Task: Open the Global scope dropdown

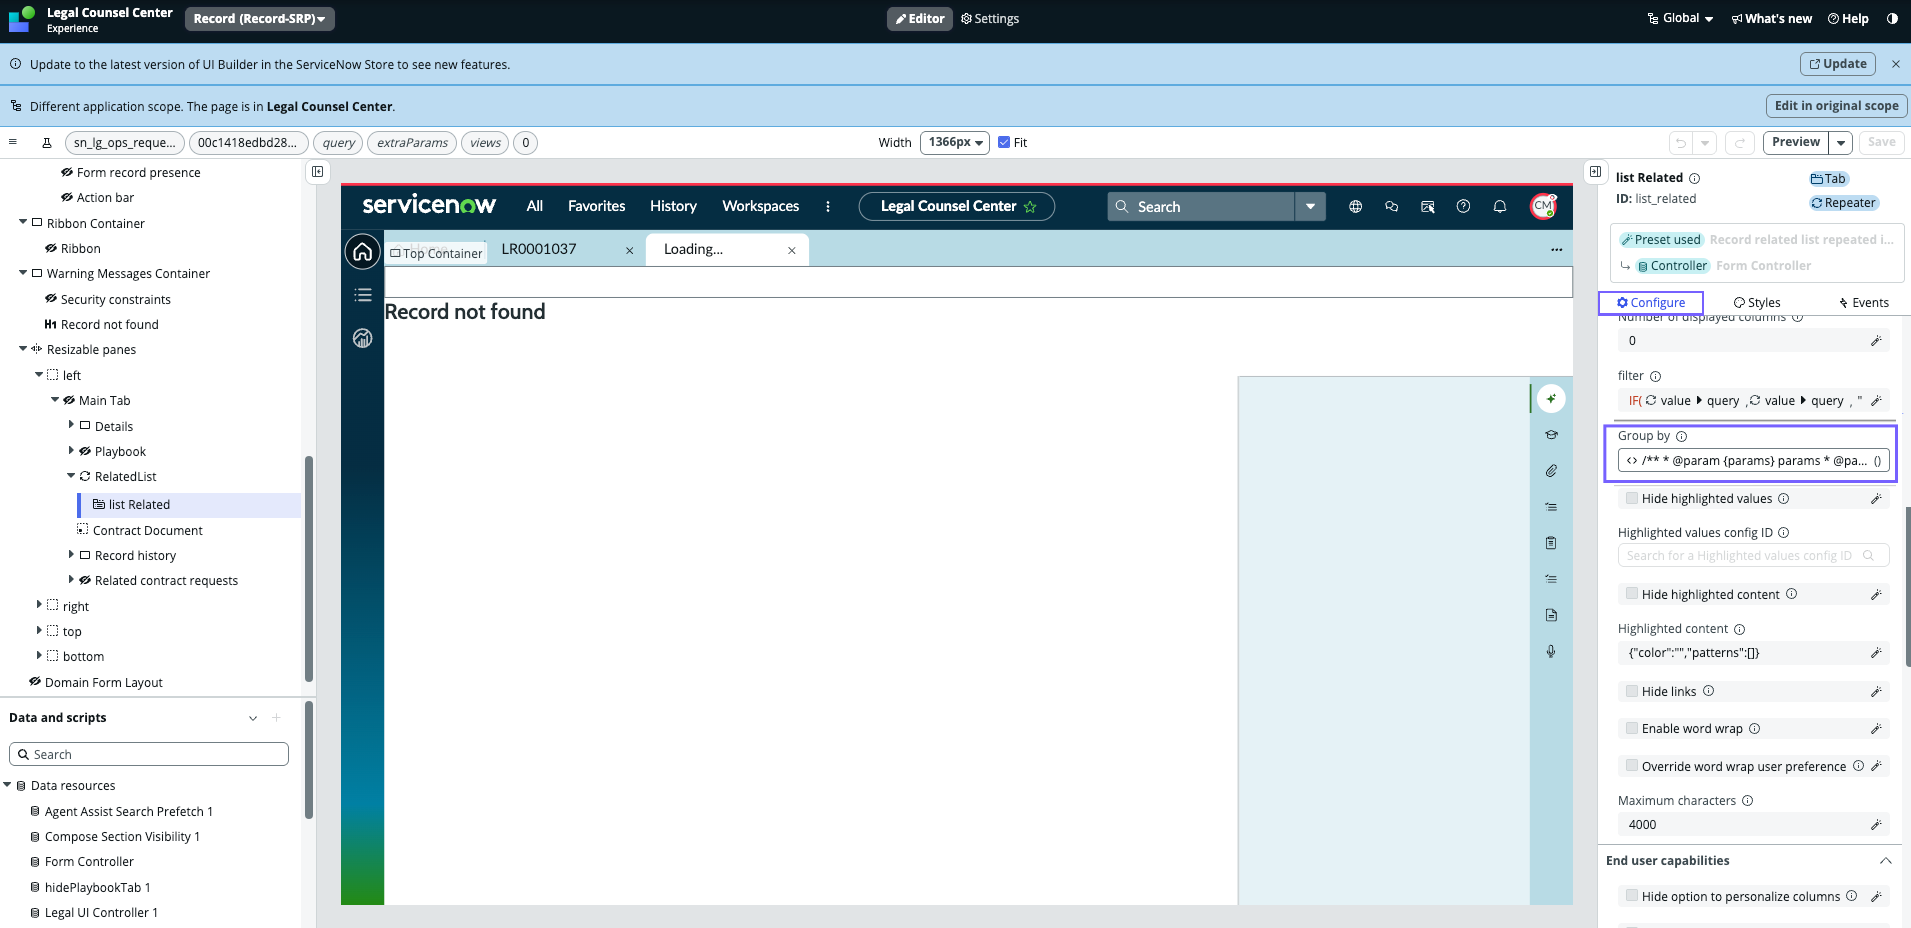Action: coord(1680,18)
